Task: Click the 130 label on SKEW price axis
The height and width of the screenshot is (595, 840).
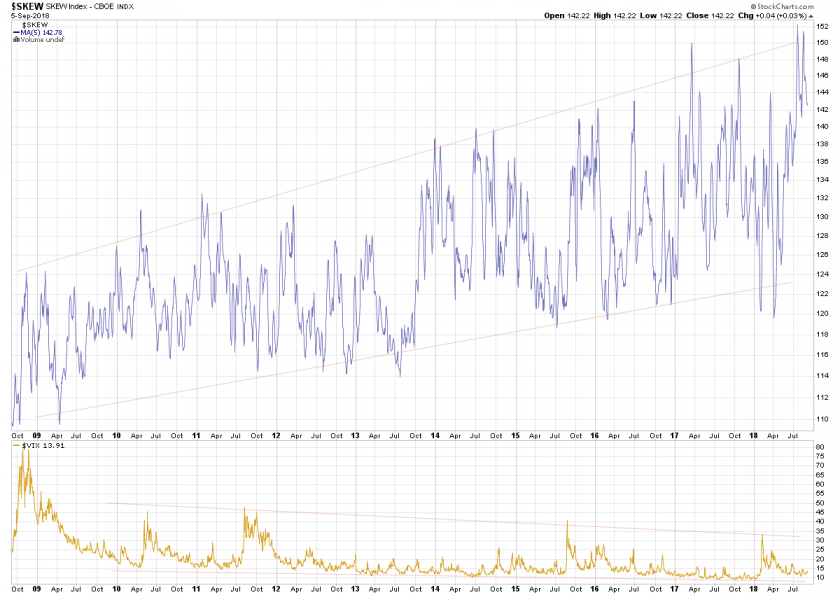Action: point(822,216)
